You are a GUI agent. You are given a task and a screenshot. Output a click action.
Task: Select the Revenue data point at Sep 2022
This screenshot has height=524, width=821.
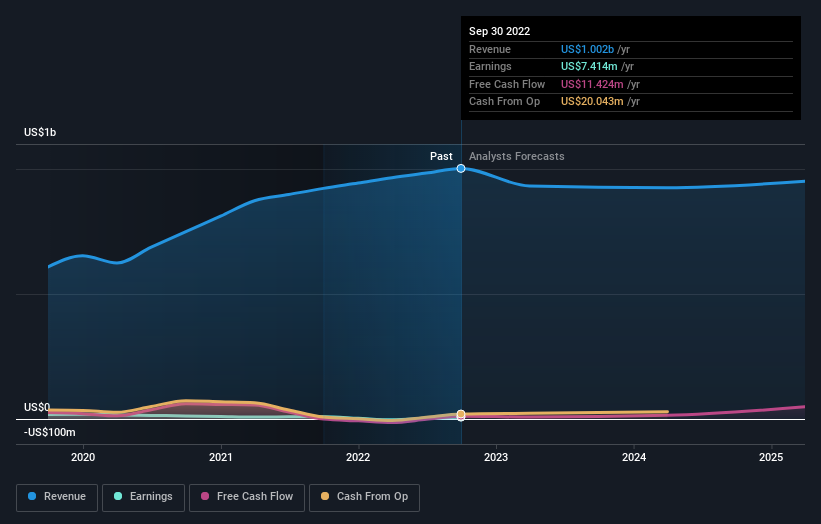(461, 169)
